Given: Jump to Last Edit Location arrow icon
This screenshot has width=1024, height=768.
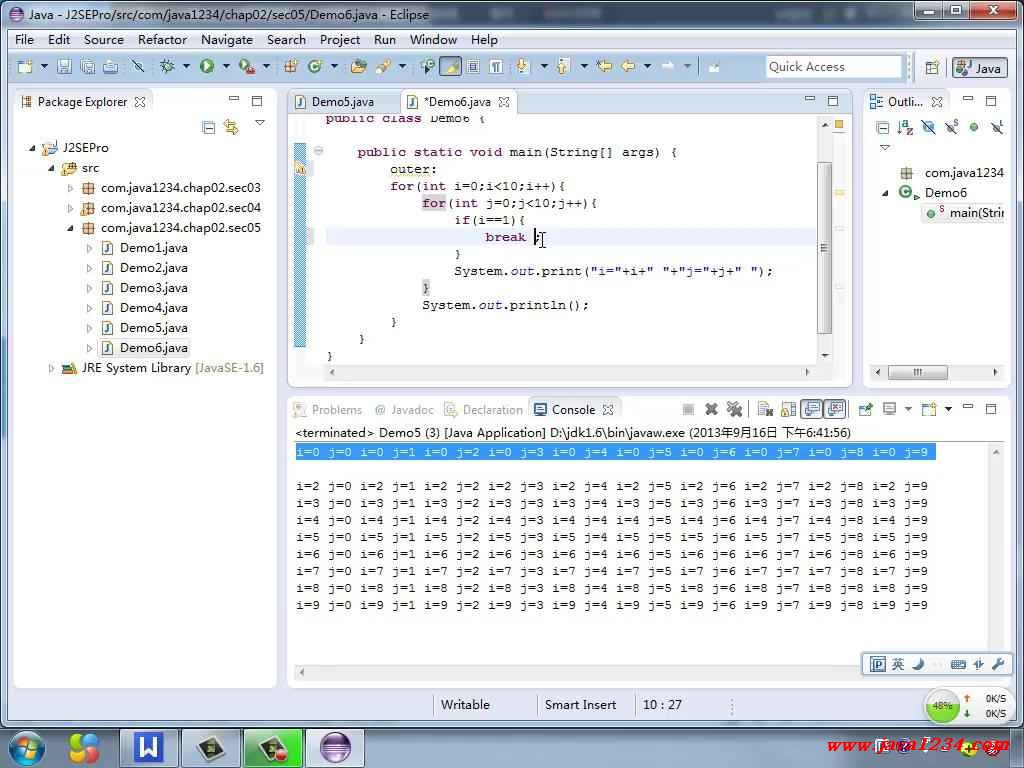Looking at the screenshot, I should click(x=604, y=66).
